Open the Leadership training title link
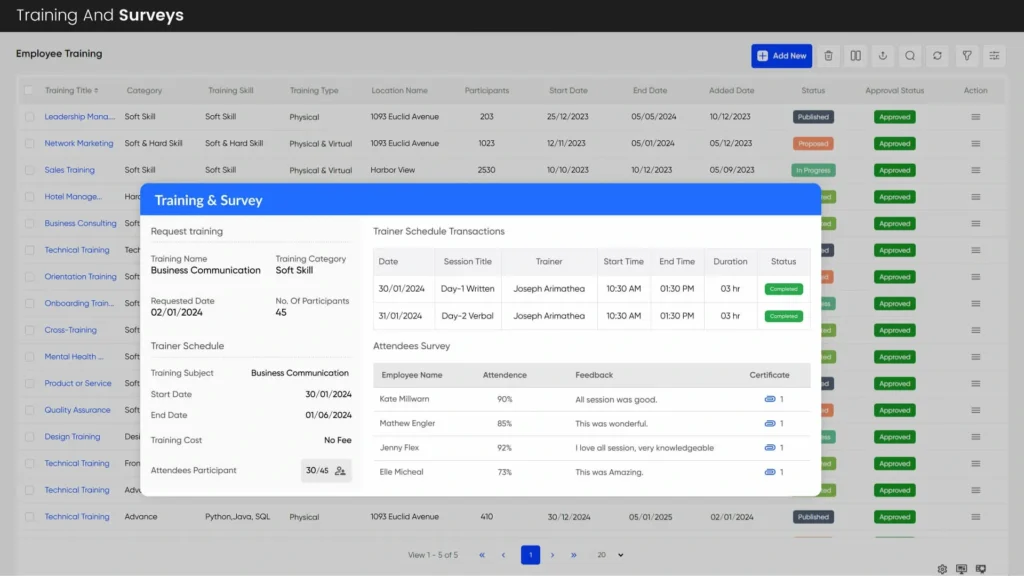The height and width of the screenshot is (576, 1024). click(x=79, y=117)
